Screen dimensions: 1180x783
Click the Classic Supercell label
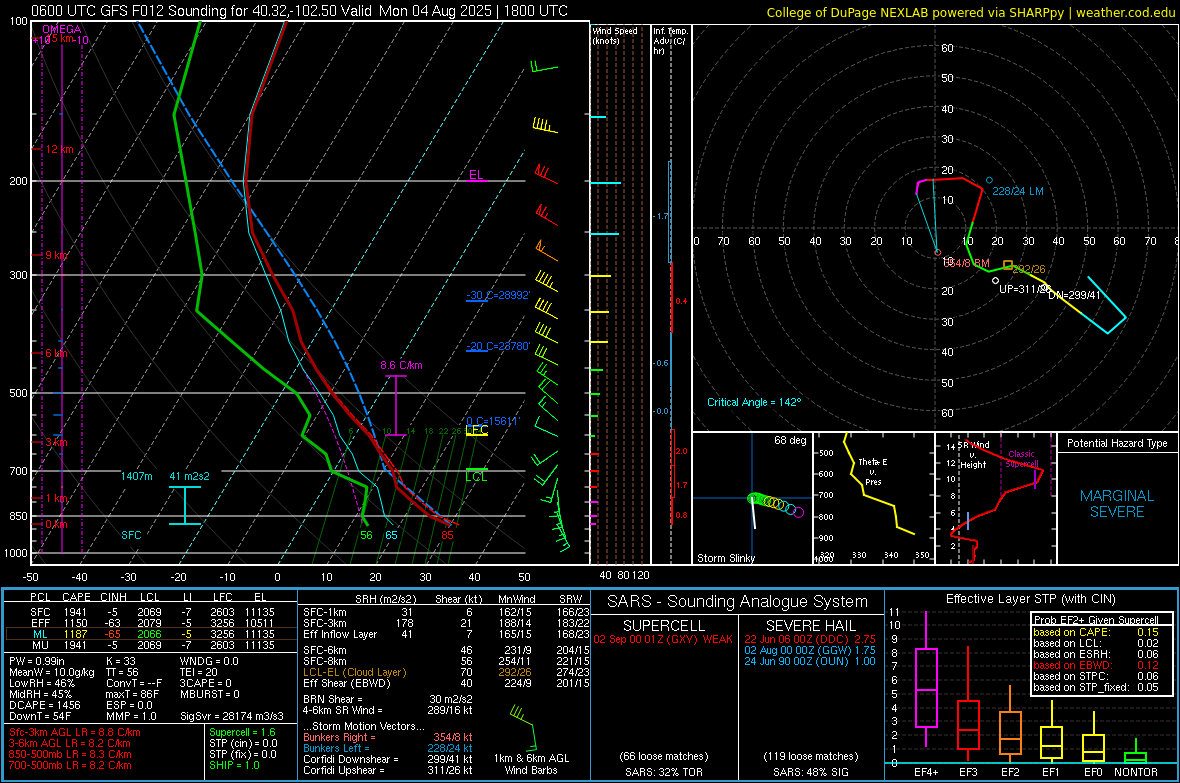click(x=1021, y=459)
